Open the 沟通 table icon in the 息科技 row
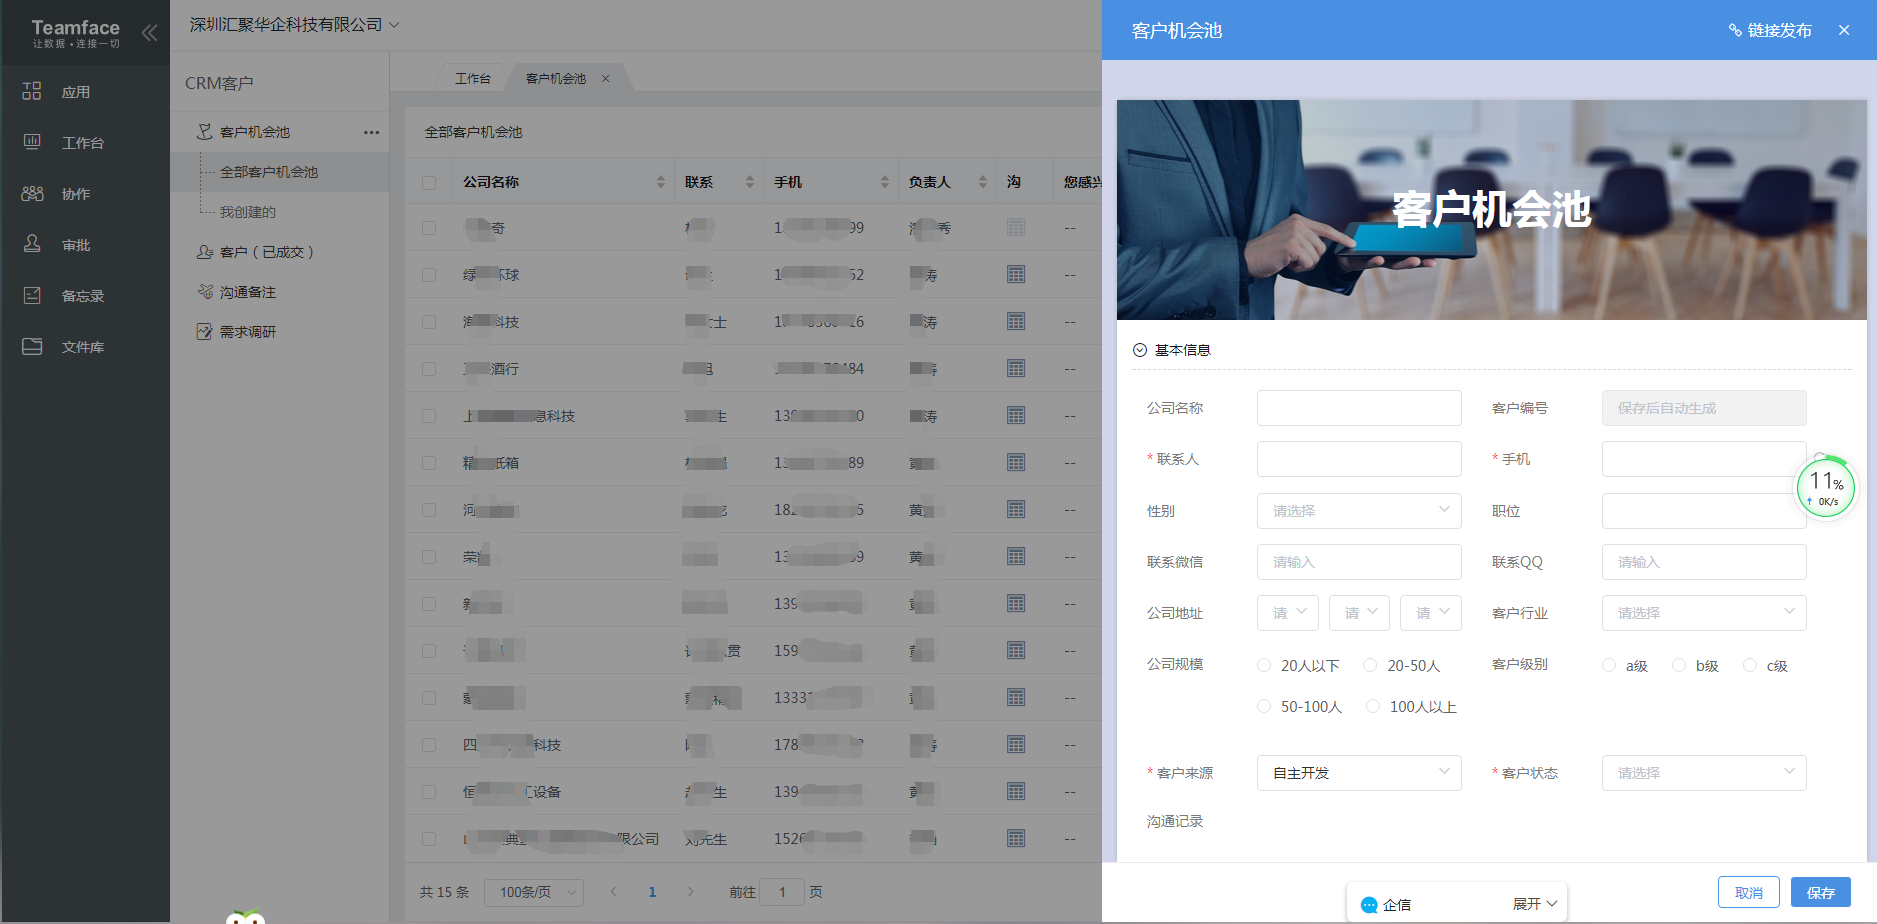 (1016, 415)
